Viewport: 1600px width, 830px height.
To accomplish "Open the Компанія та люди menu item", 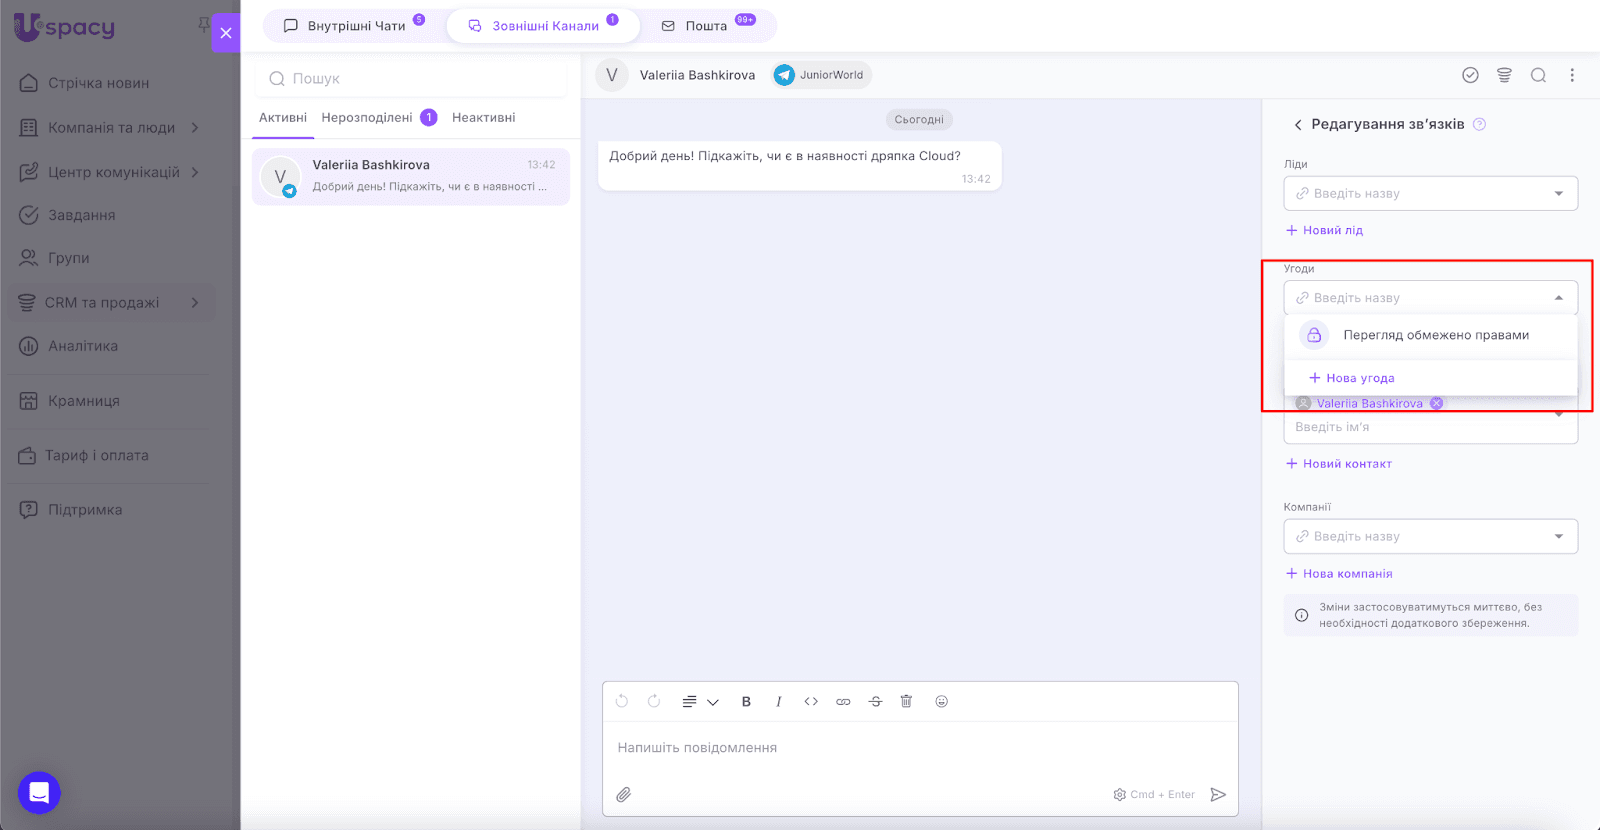I will (111, 127).
